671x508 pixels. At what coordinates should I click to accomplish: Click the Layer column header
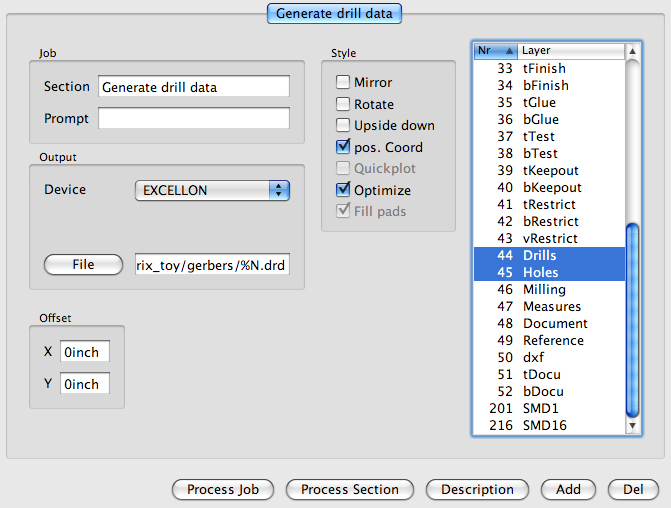tap(570, 50)
